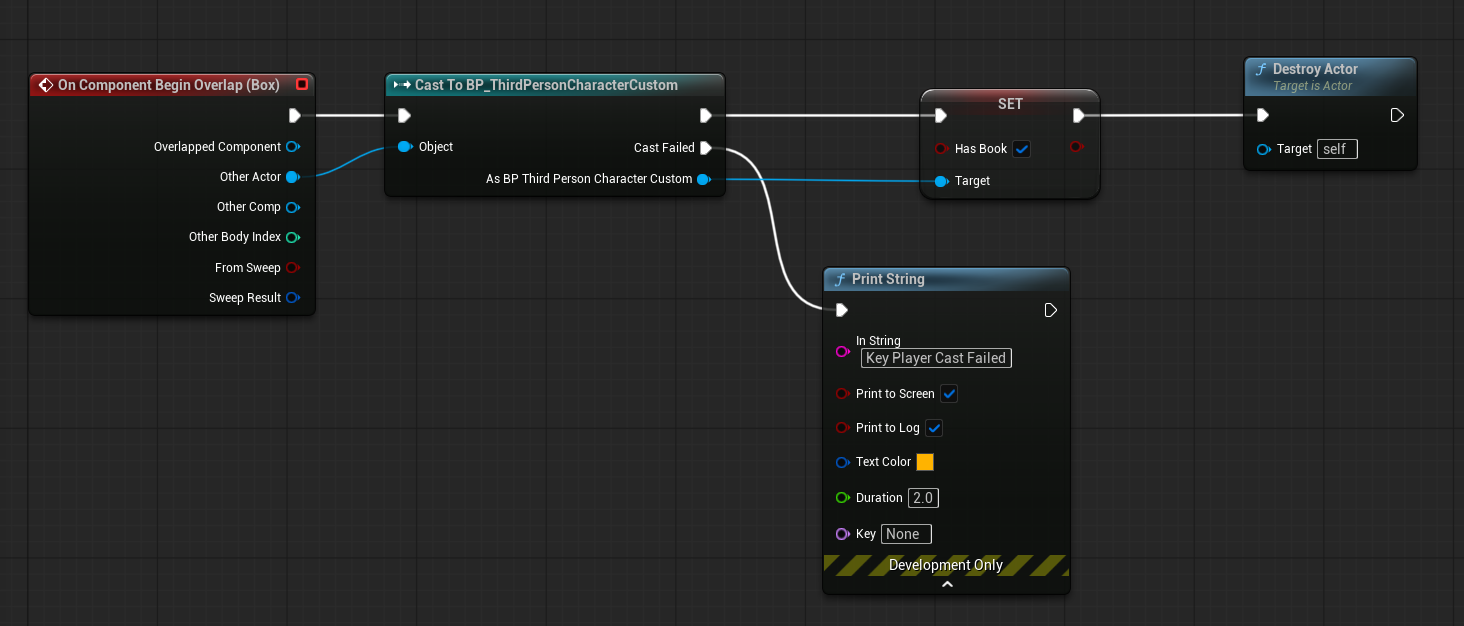Select the Cast To BP_ThirdPersonCharacterCustom node title
The image size is (1464, 626).
click(x=546, y=85)
